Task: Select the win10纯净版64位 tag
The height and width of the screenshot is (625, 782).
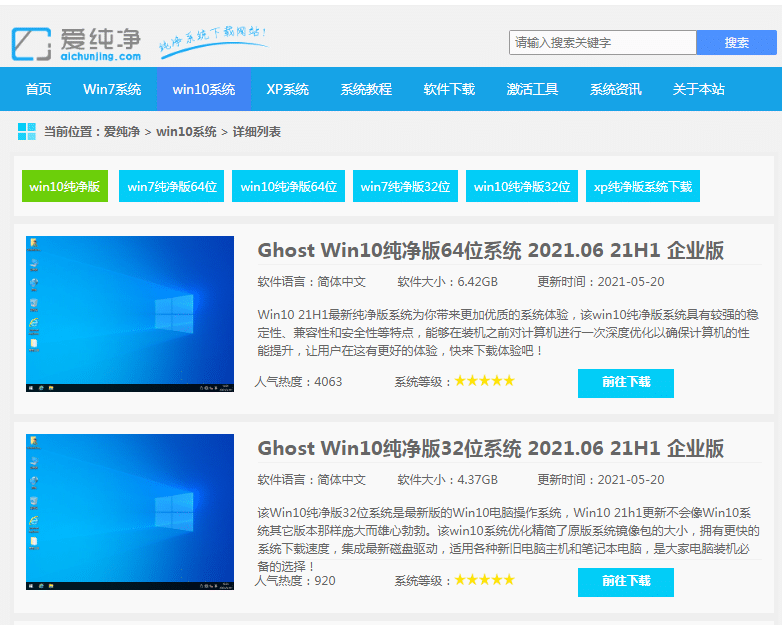Action: [x=288, y=186]
